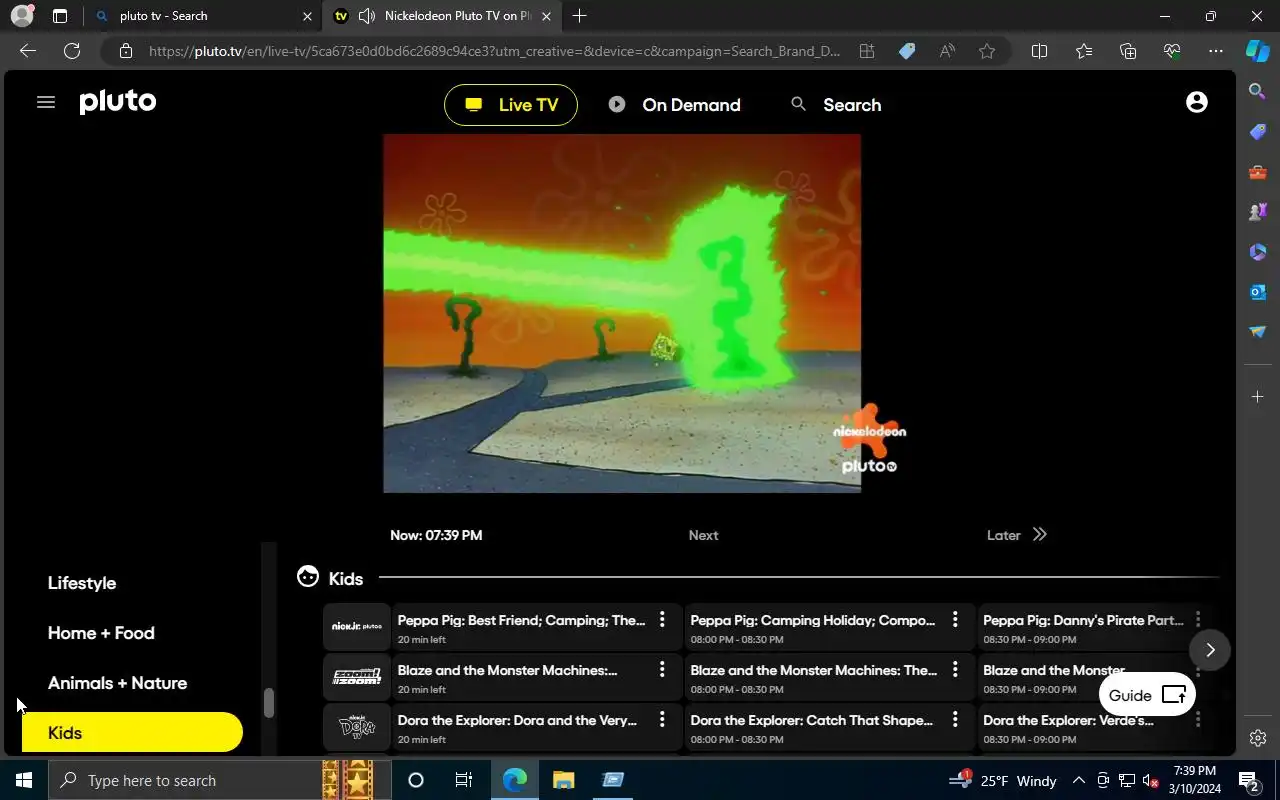Open sidebar settings gear

tap(1258, 738)
